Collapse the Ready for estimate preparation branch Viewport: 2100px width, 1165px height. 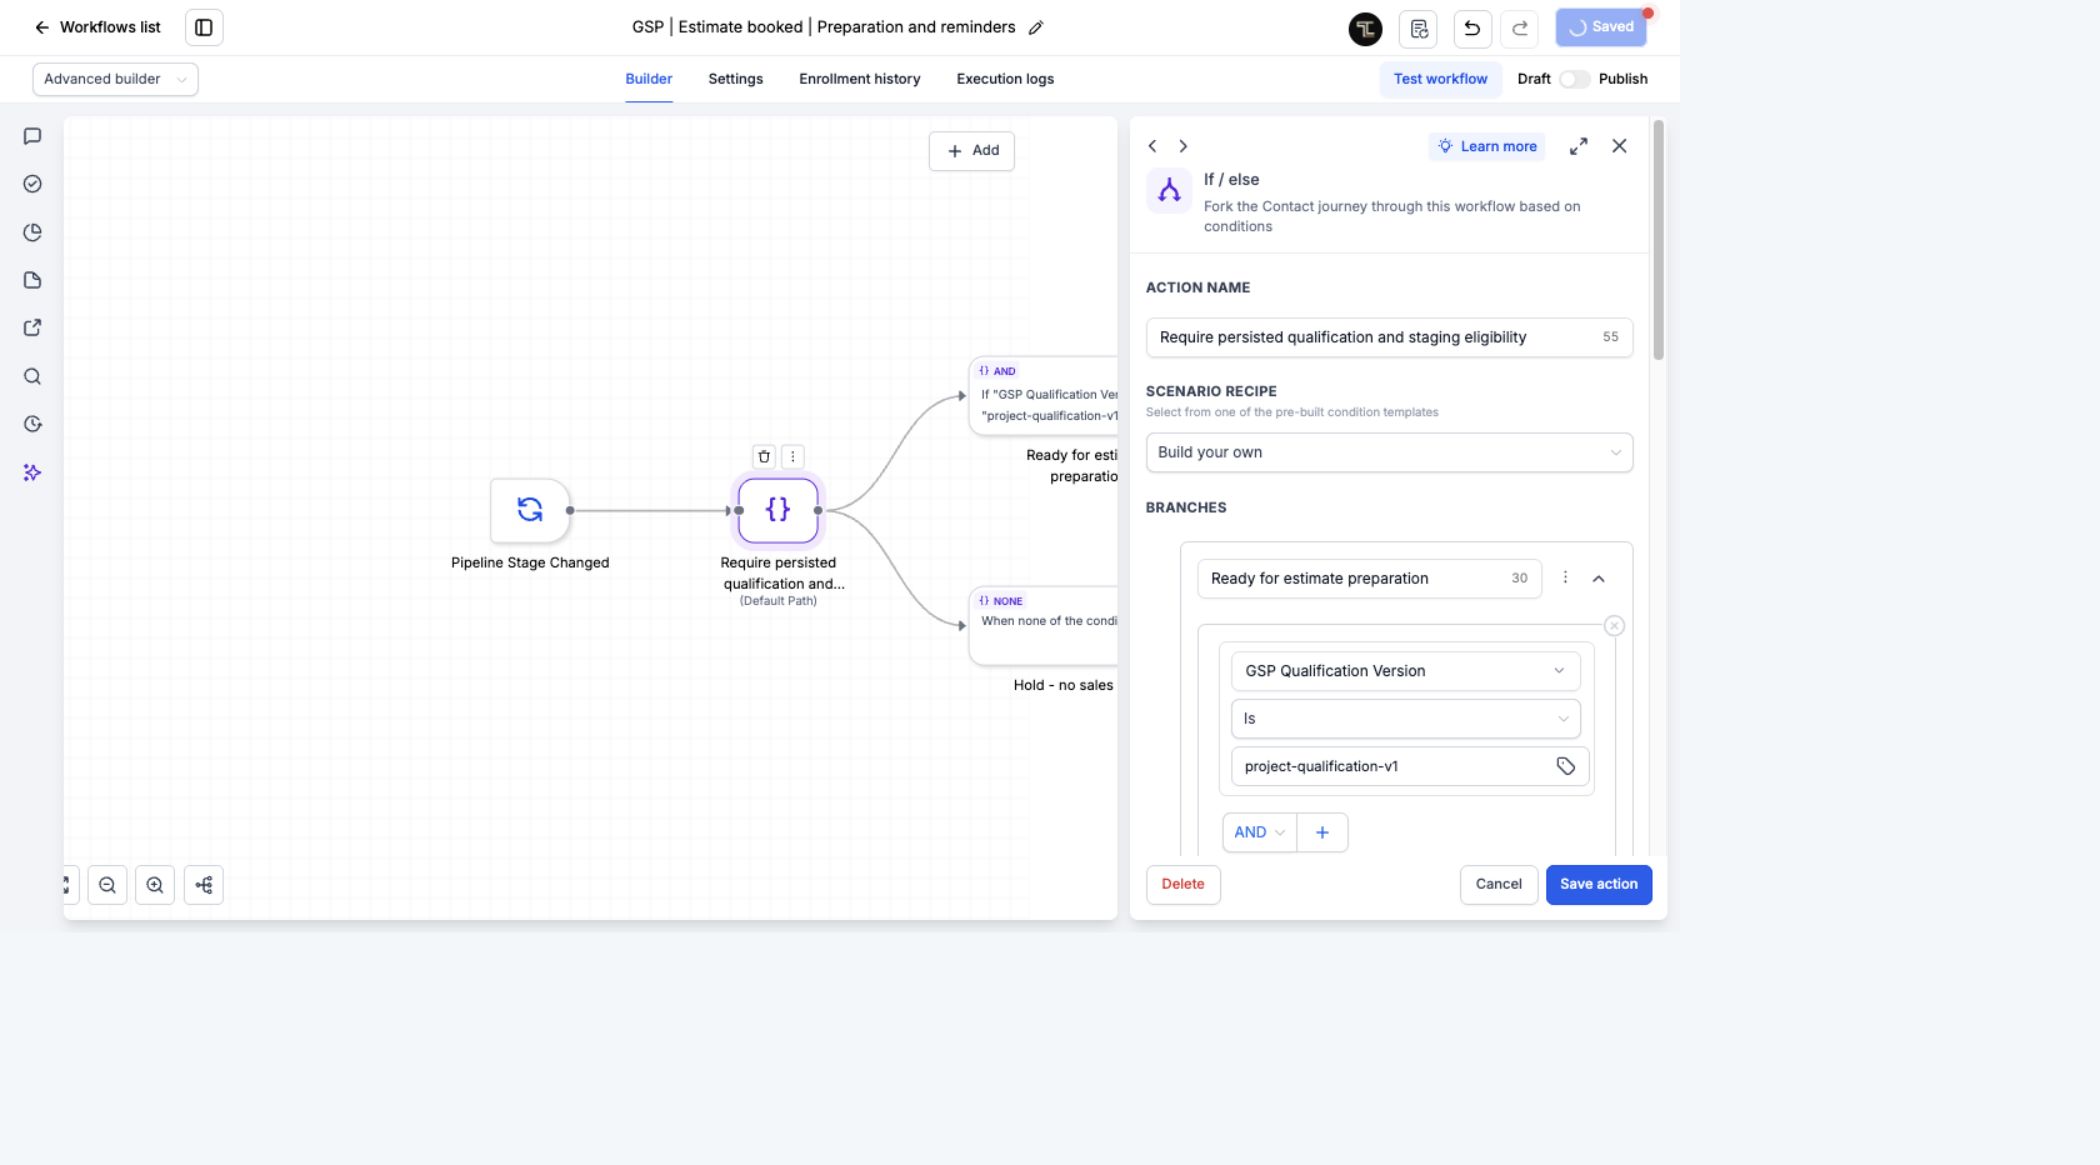[x=1598, y=578]
